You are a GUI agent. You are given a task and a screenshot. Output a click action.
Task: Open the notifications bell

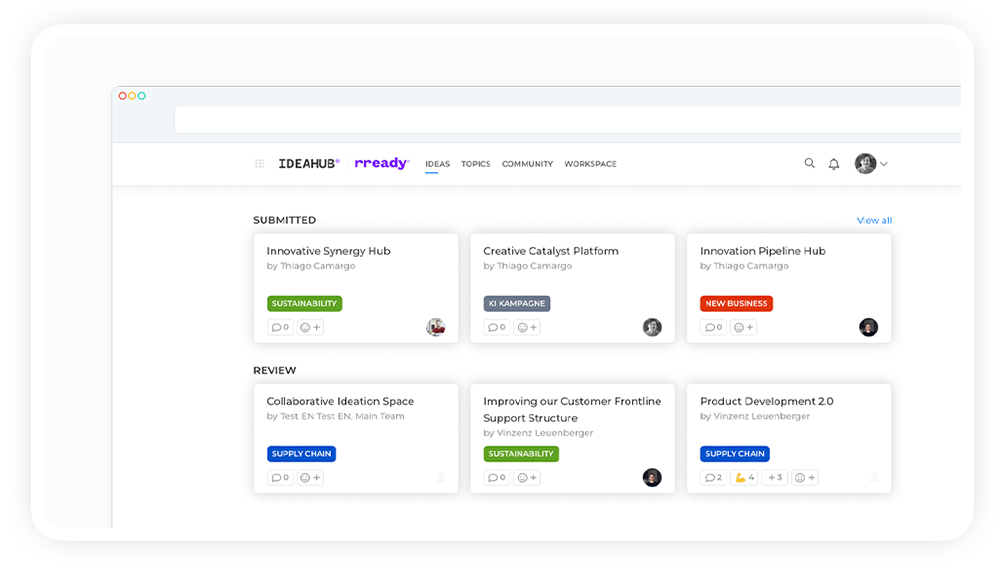[x=834, y=164]
